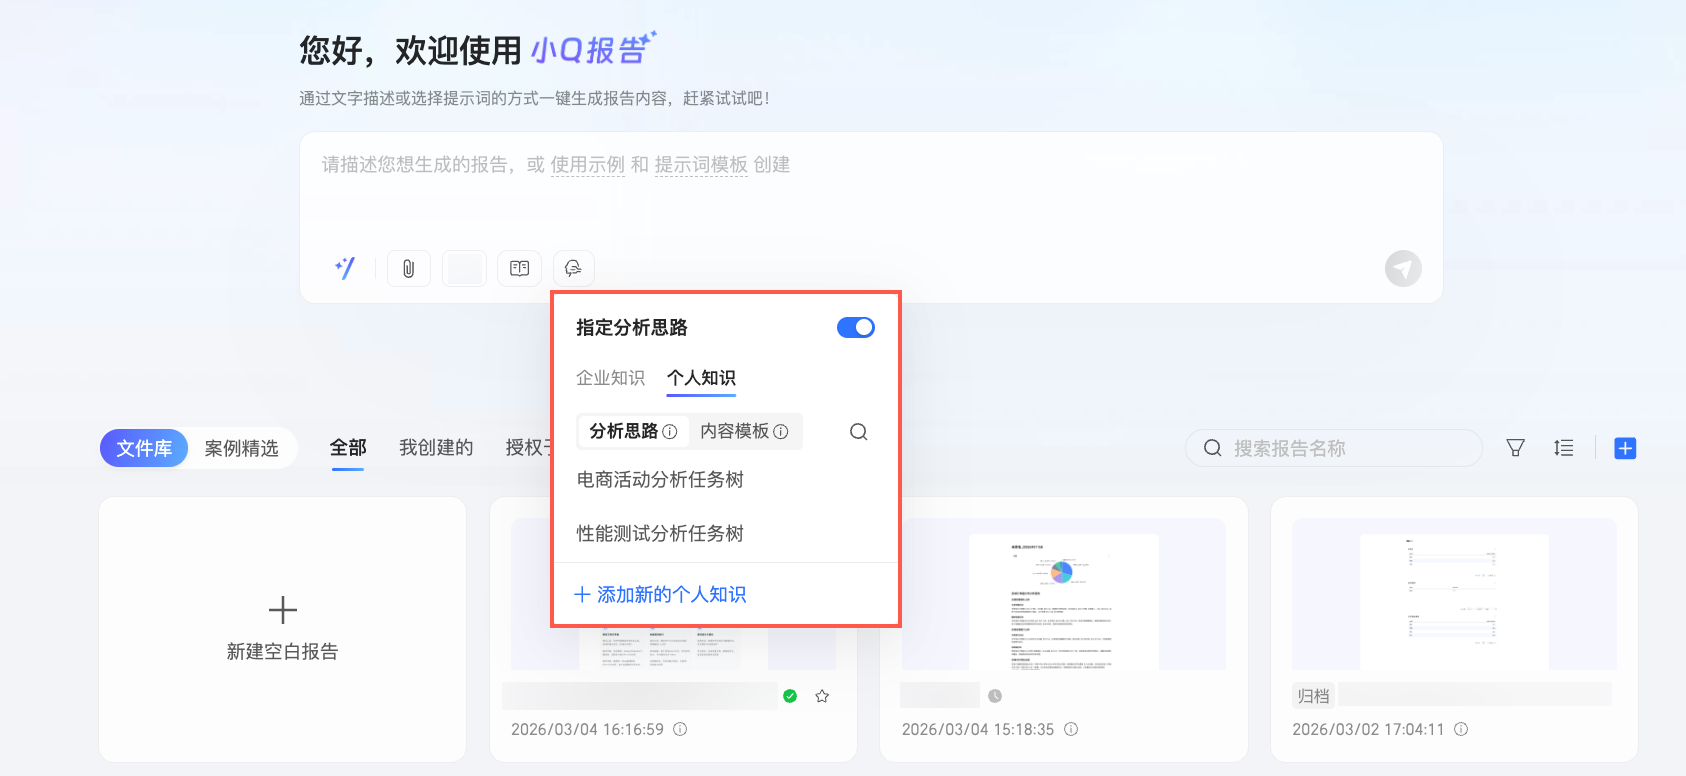Select the 内容模板 segment
Viewport: 1686px width, 776px height.
[744, 431]
